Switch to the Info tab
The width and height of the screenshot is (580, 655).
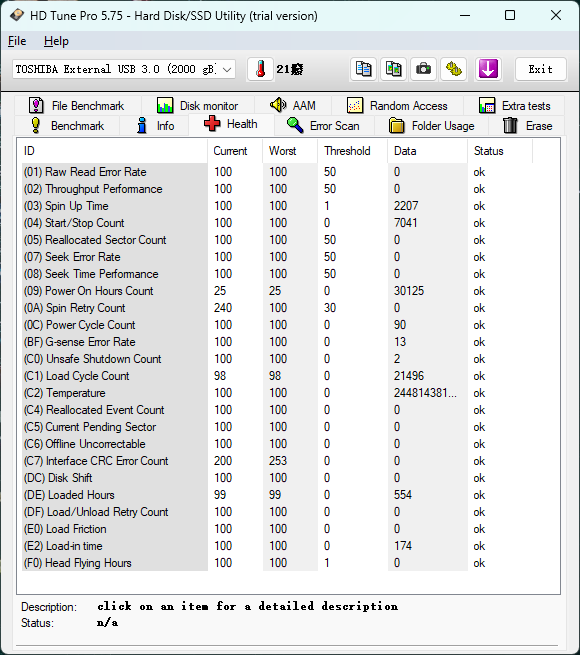tap(155, 126)
